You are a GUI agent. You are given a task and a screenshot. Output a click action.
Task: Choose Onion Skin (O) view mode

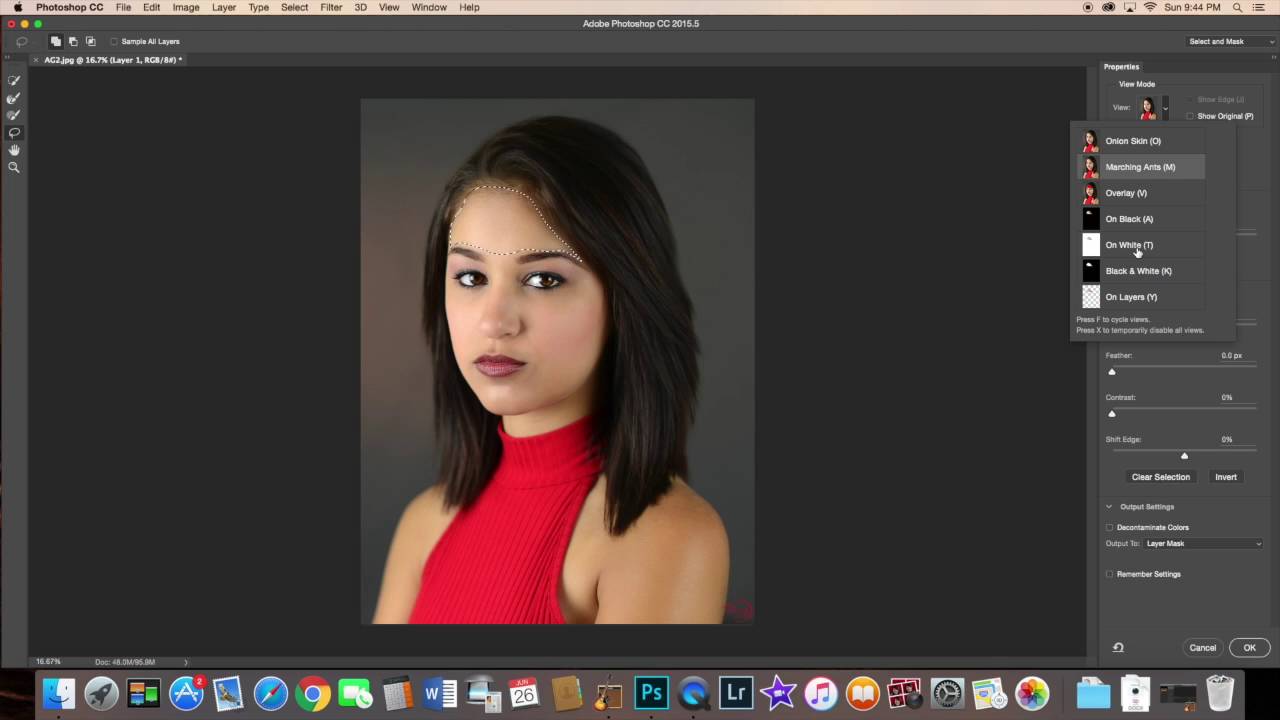coord(1141,141)
